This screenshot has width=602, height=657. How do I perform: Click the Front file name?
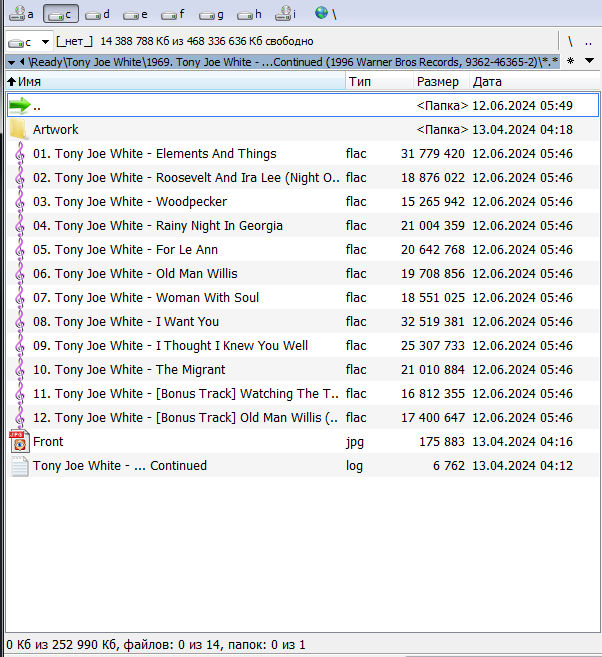[x=48, y=442]
